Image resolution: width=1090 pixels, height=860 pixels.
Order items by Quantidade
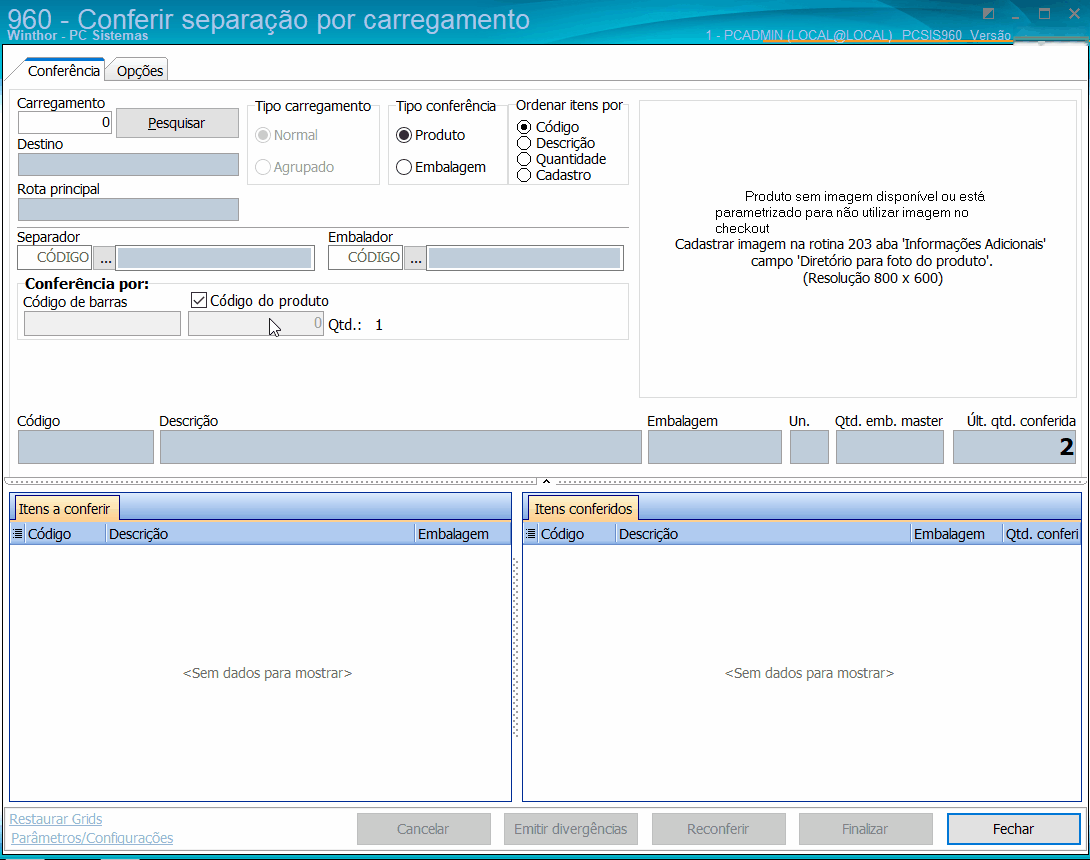(x=524, y=159)
